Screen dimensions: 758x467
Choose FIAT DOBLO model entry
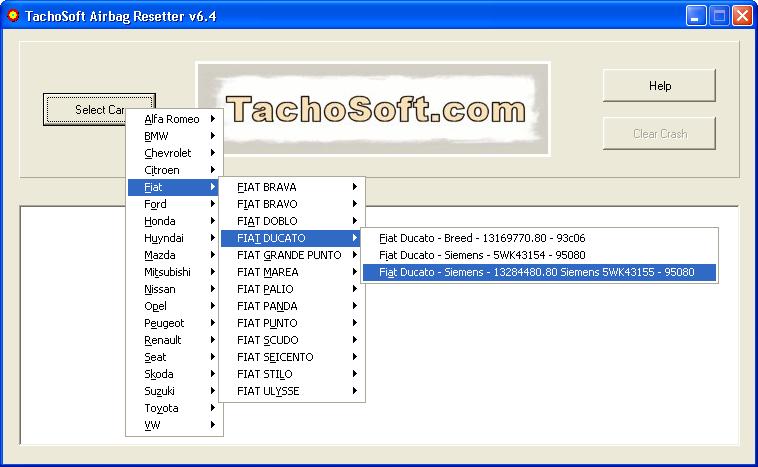292,221
